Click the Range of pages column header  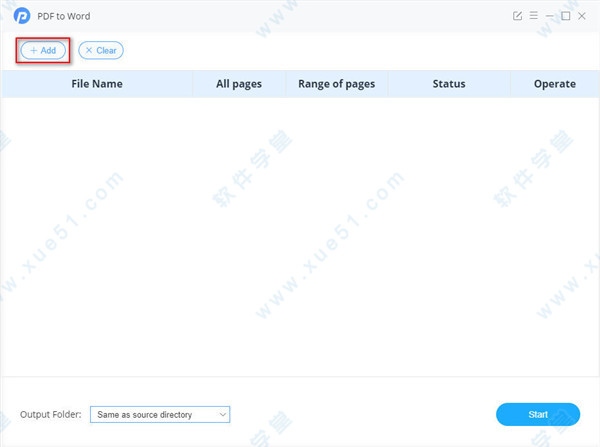[x=337, y=84]
